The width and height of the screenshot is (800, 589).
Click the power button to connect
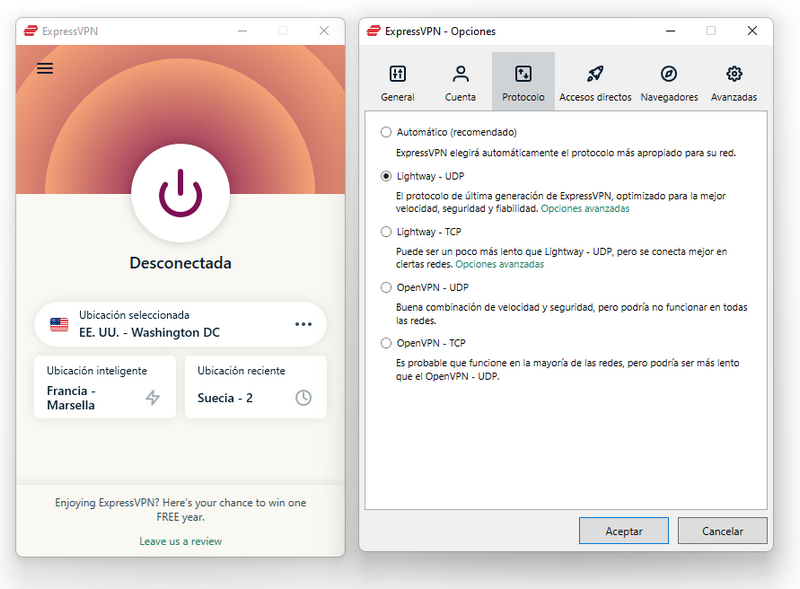[181, 193]
